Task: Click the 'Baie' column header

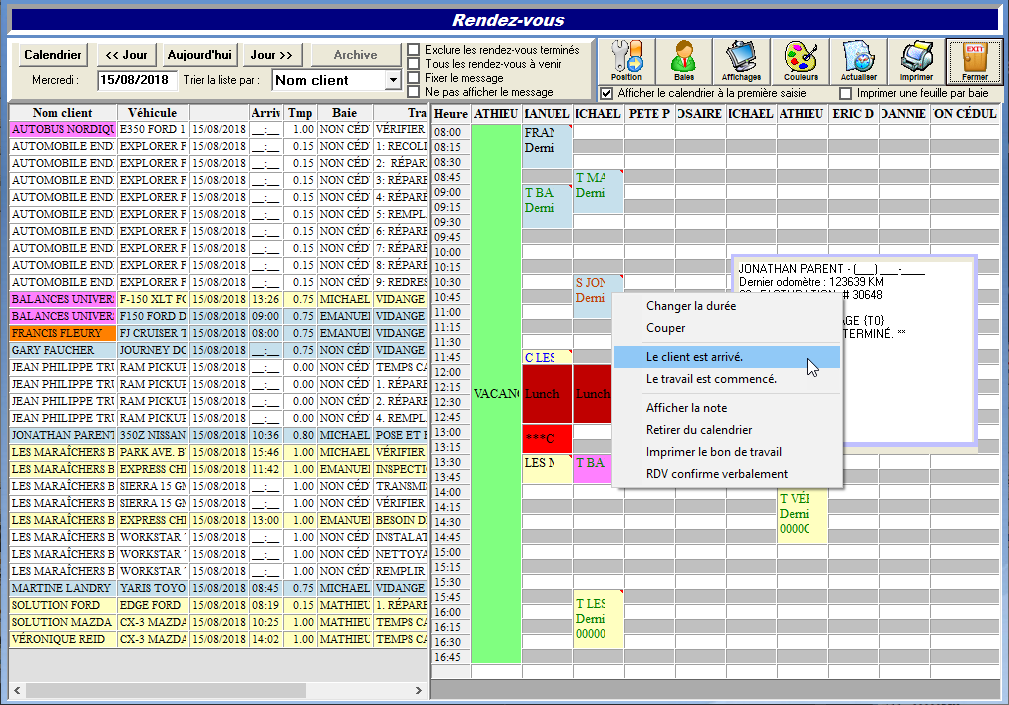Action: [344, 113]
